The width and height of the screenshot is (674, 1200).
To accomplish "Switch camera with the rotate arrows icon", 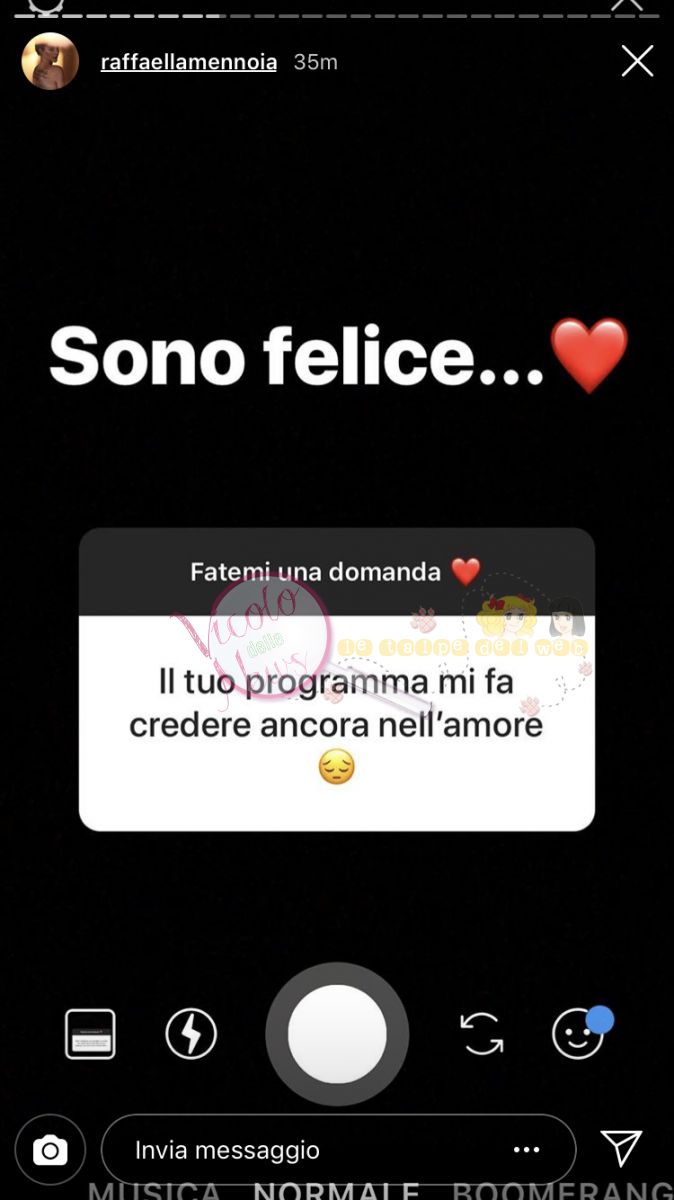I will click(x=482, y=1034).
